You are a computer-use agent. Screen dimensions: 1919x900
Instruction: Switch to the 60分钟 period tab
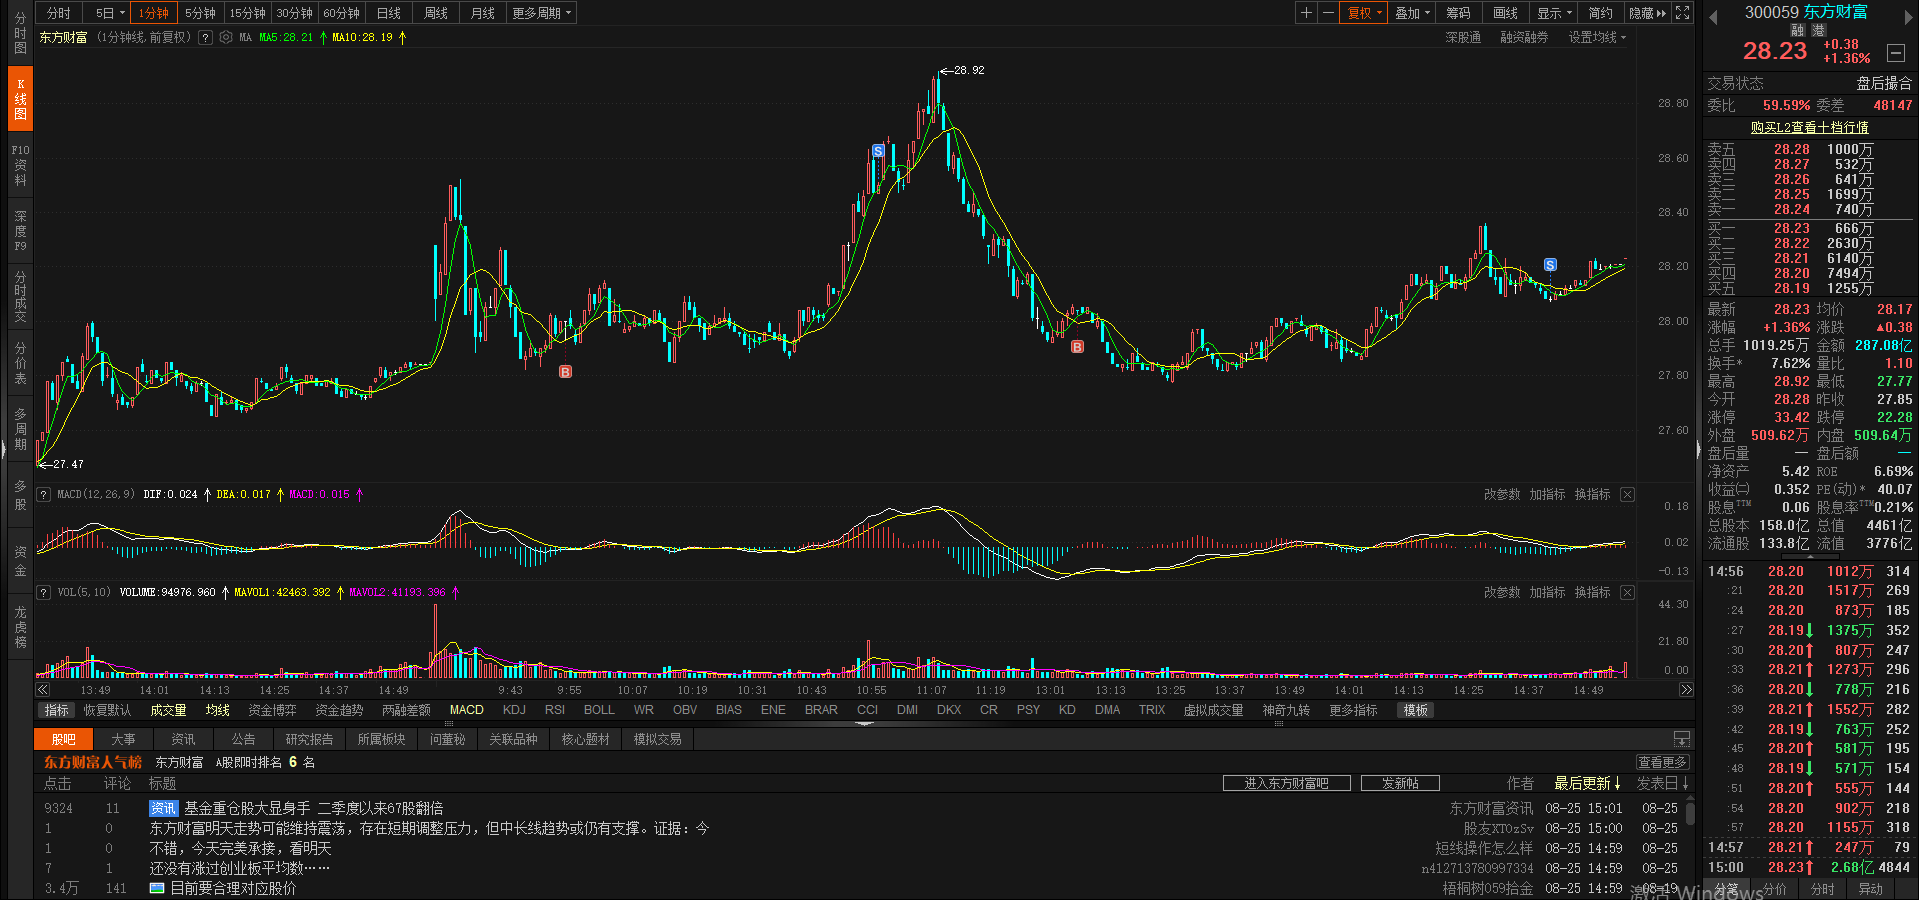[341, 13]
